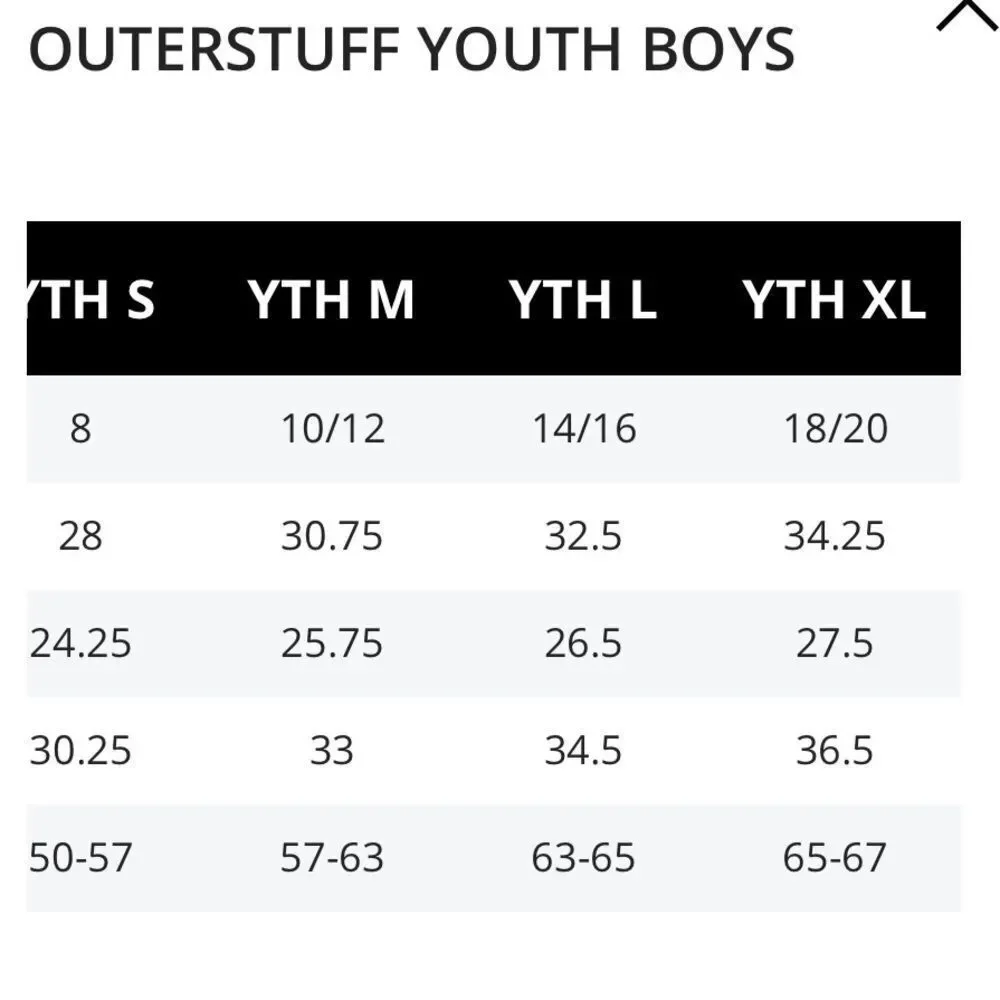
Task: Select the YTH S column header
Action: click(x=90, y=300)
